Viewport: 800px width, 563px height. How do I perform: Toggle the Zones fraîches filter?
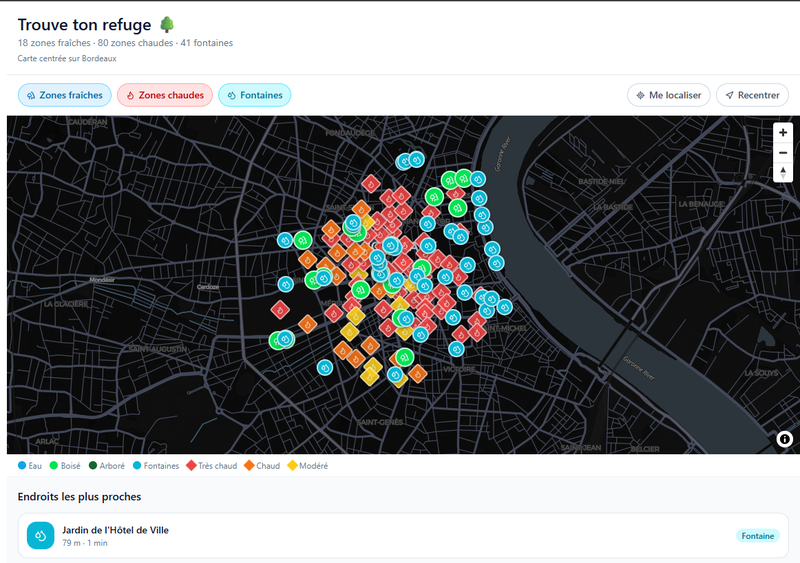pyautogui.click(x=64, y=95)
